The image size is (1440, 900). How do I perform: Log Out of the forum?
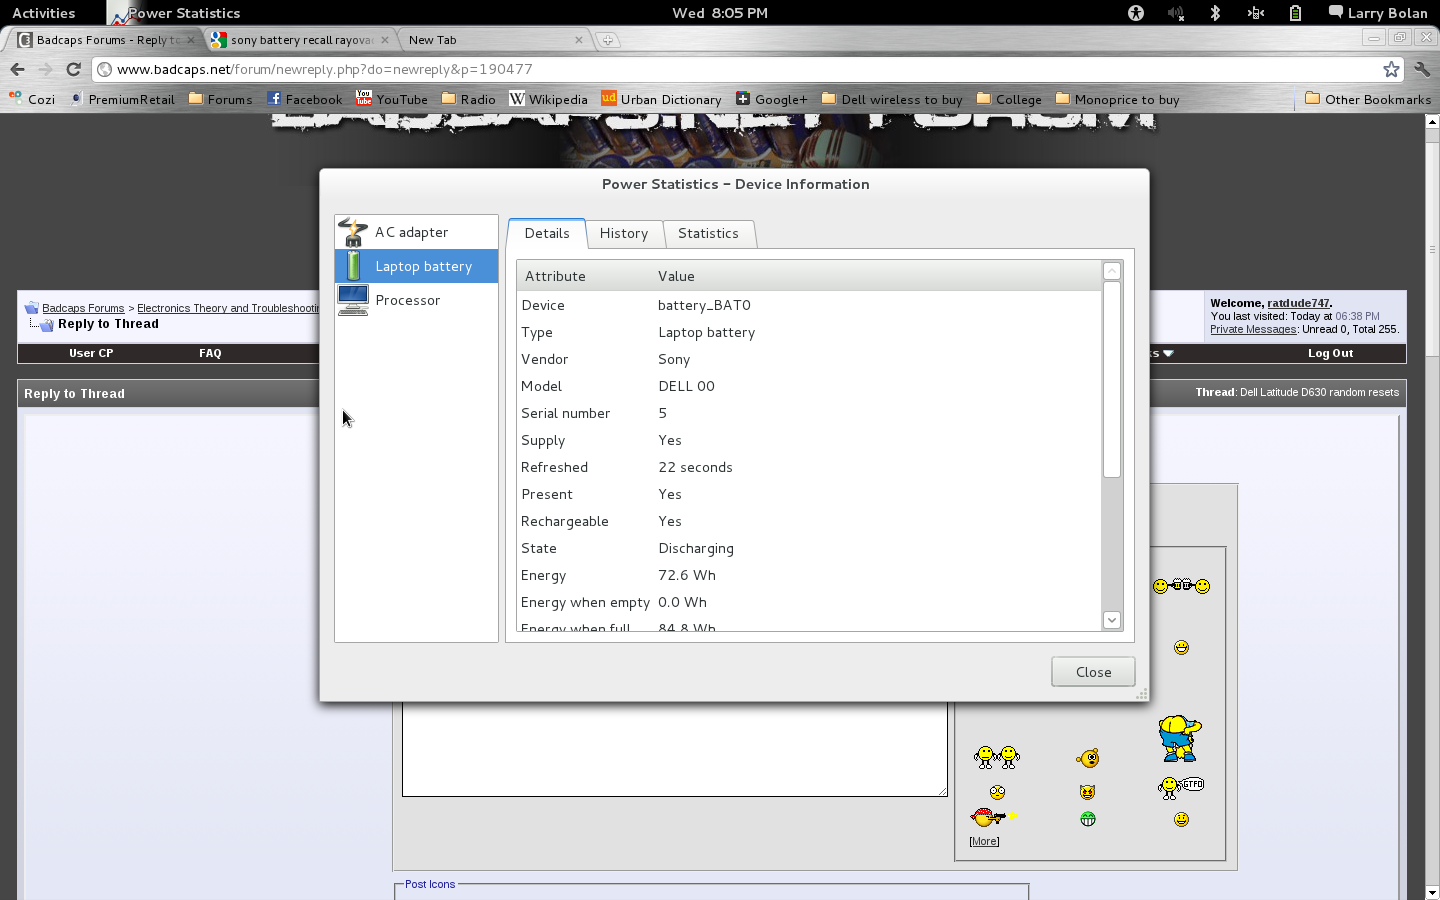1330,353
